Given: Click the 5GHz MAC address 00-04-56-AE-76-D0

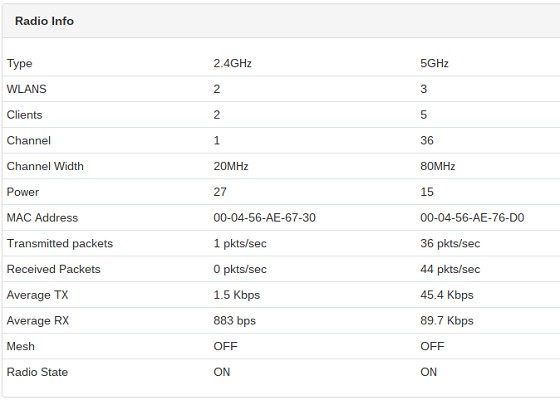Looking at the screenshot, I should [x=472, y=218].
